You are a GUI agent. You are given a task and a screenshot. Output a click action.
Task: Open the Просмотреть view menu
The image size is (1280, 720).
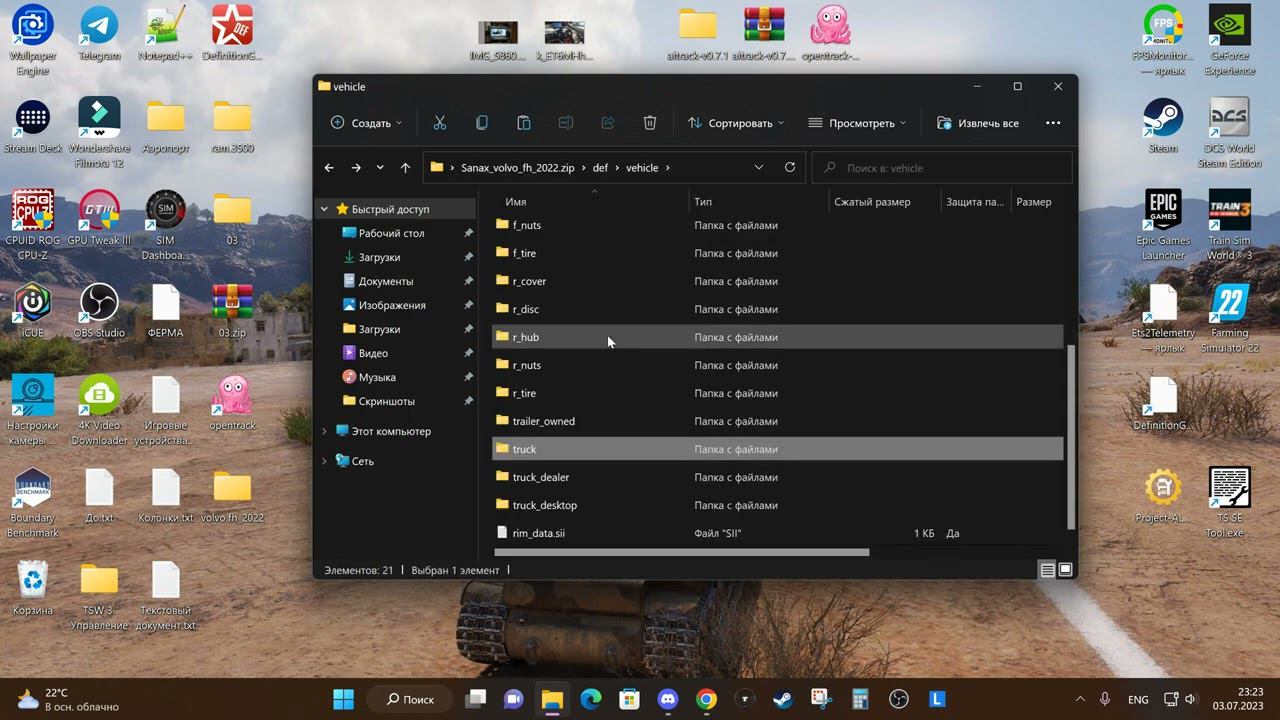pyautogui.click(x=857, y=123)
